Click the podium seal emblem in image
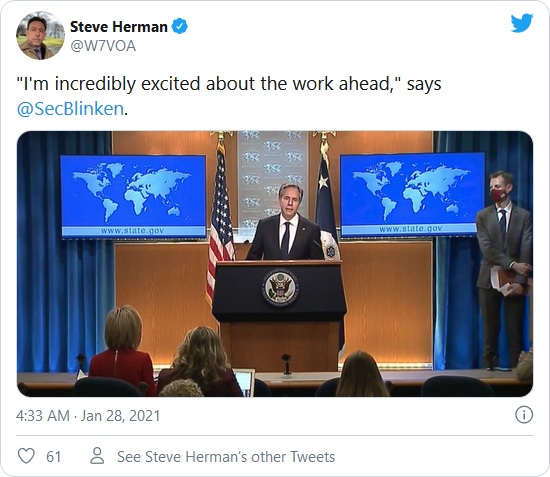 280,287
